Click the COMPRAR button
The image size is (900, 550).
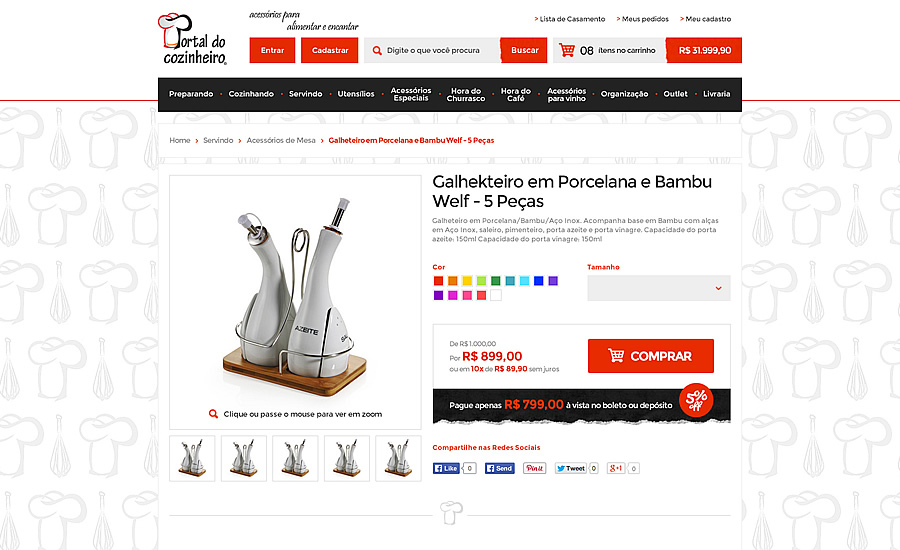650,356
